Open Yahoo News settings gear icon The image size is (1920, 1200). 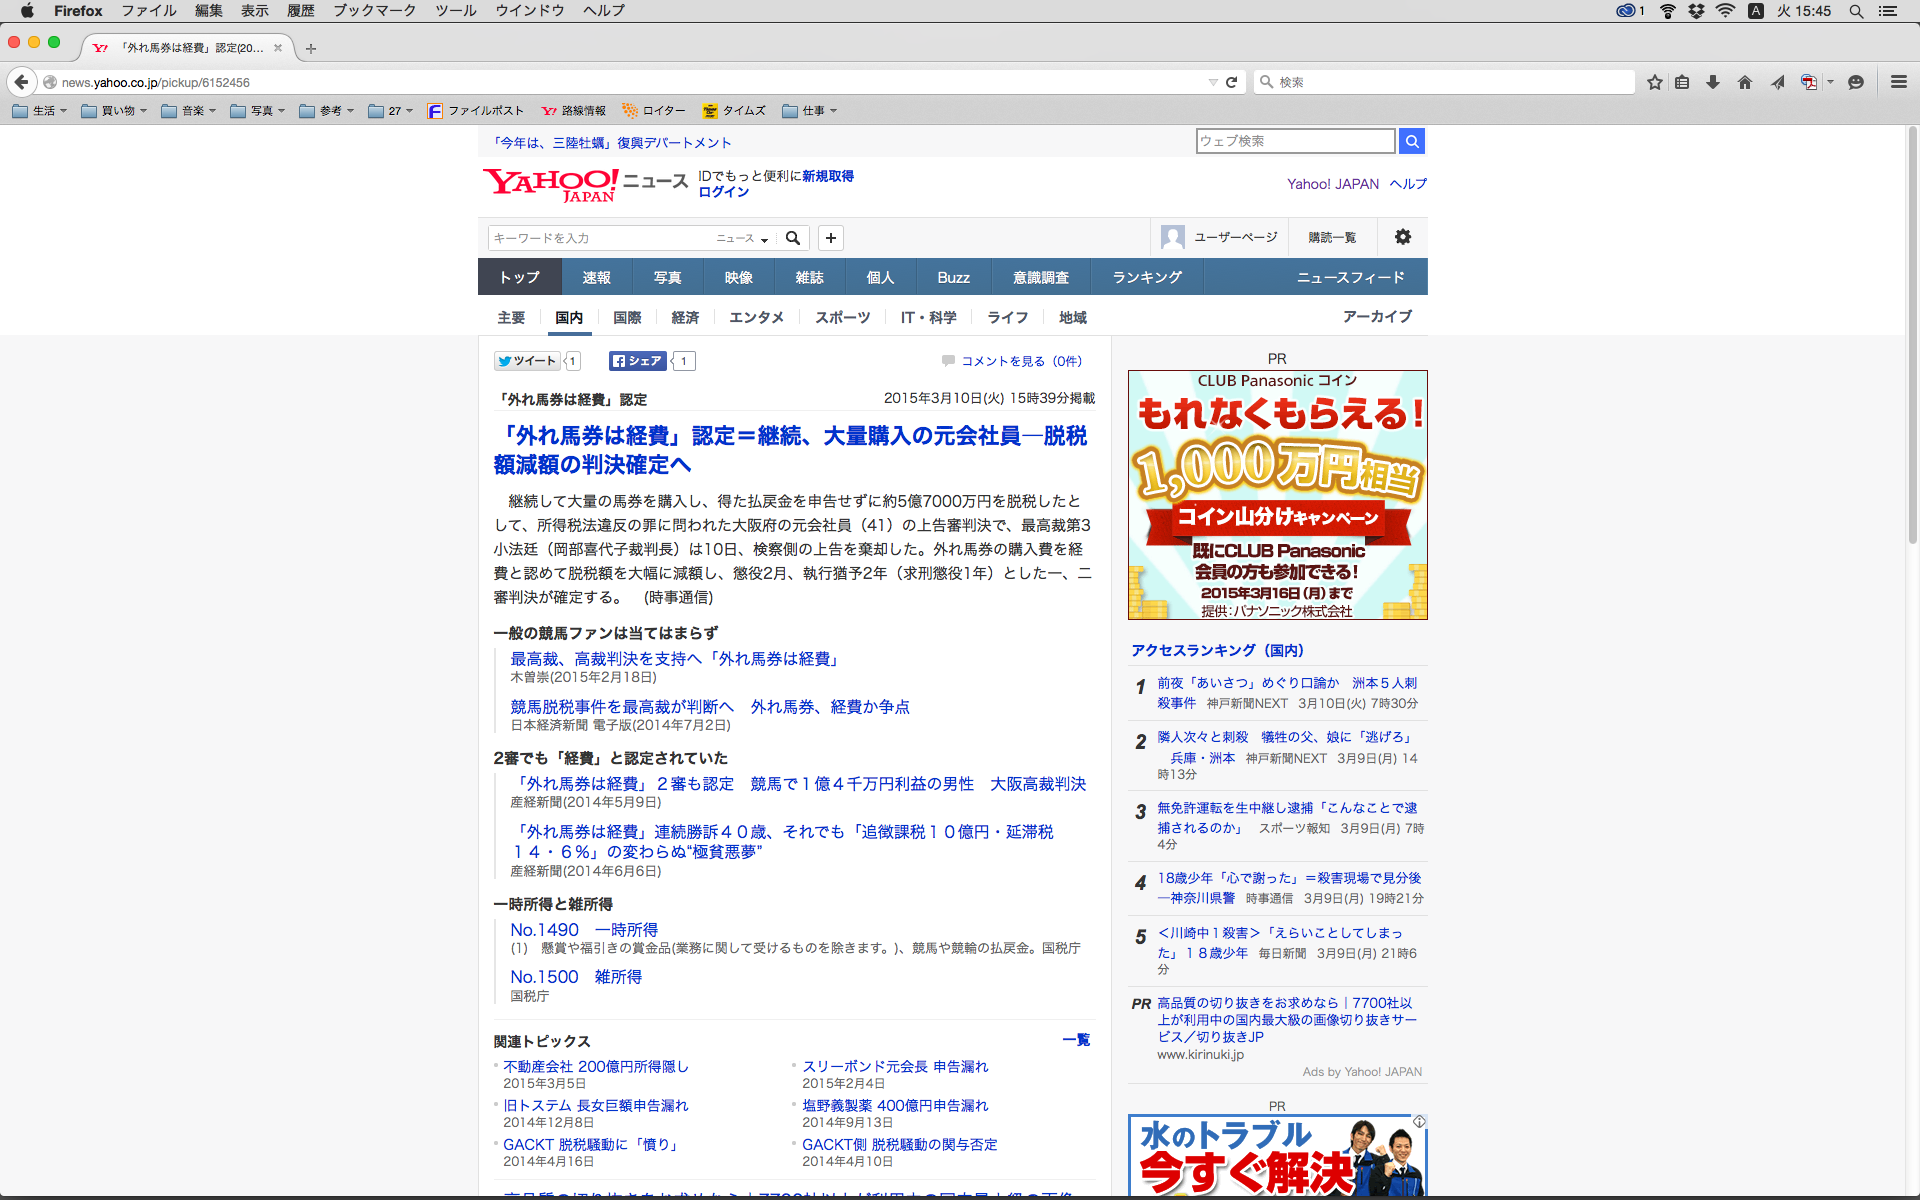tap(1403, 237)
